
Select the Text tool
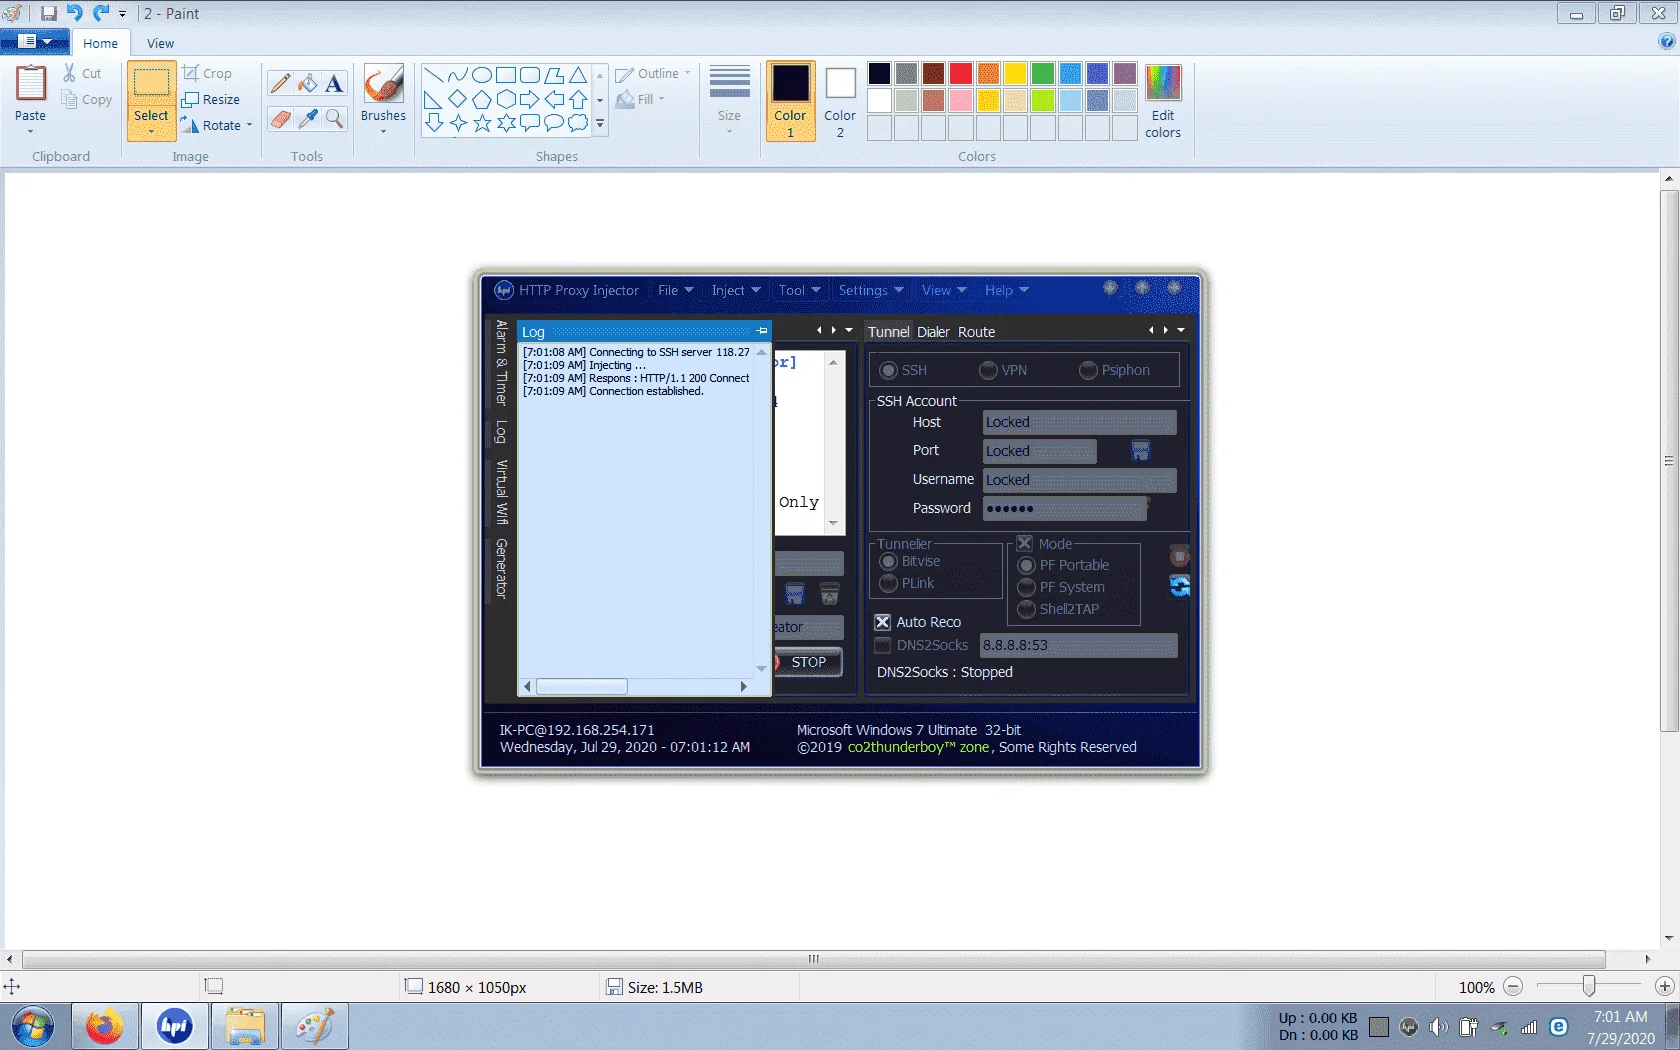coord(334,83)
